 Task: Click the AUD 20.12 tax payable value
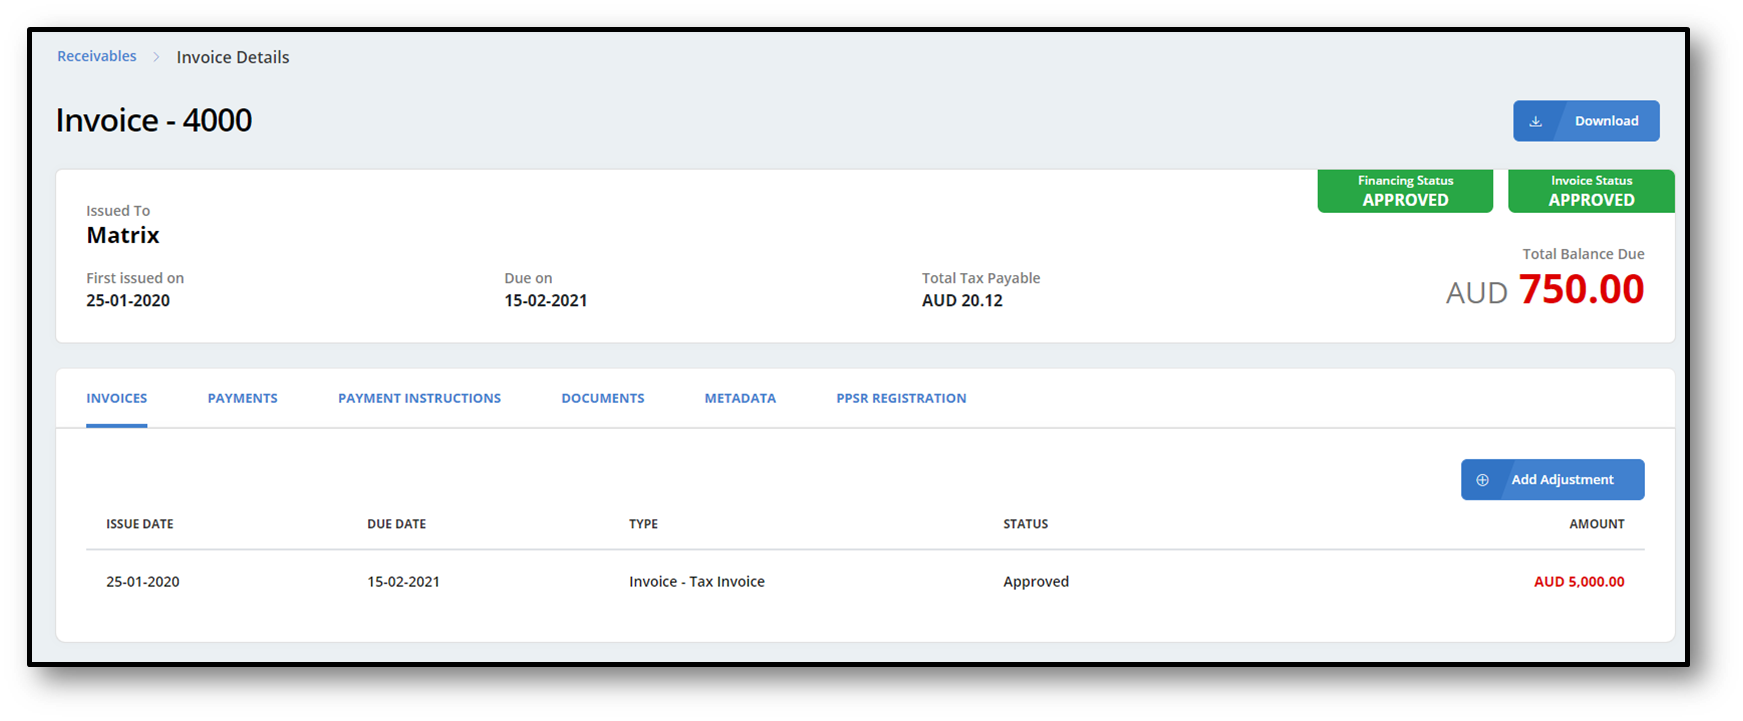click(962, 300)
